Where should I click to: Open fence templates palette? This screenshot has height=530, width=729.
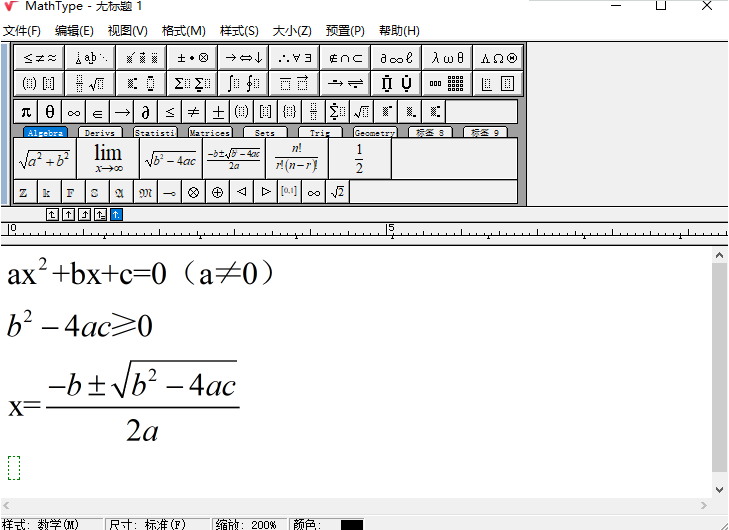tap(40, 84)
